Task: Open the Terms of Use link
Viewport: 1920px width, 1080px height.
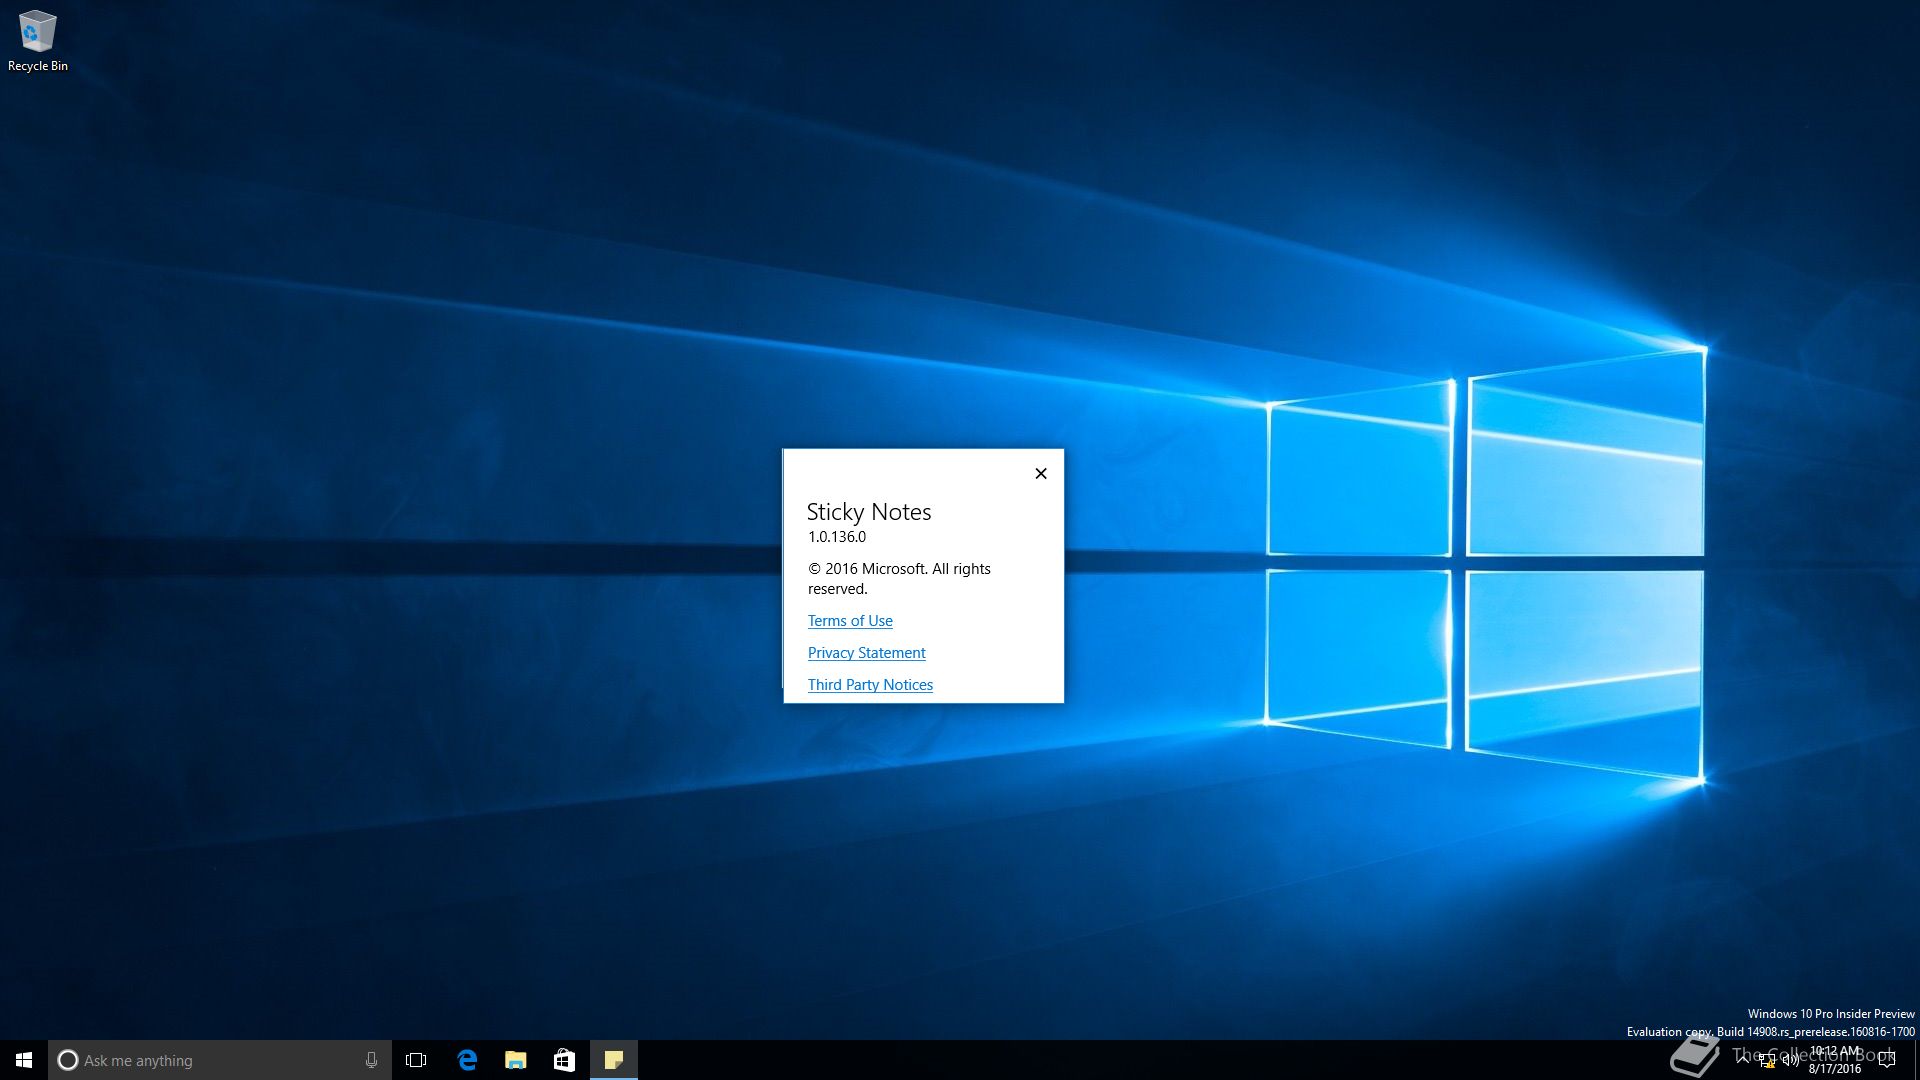Action: tap(850, 621)
